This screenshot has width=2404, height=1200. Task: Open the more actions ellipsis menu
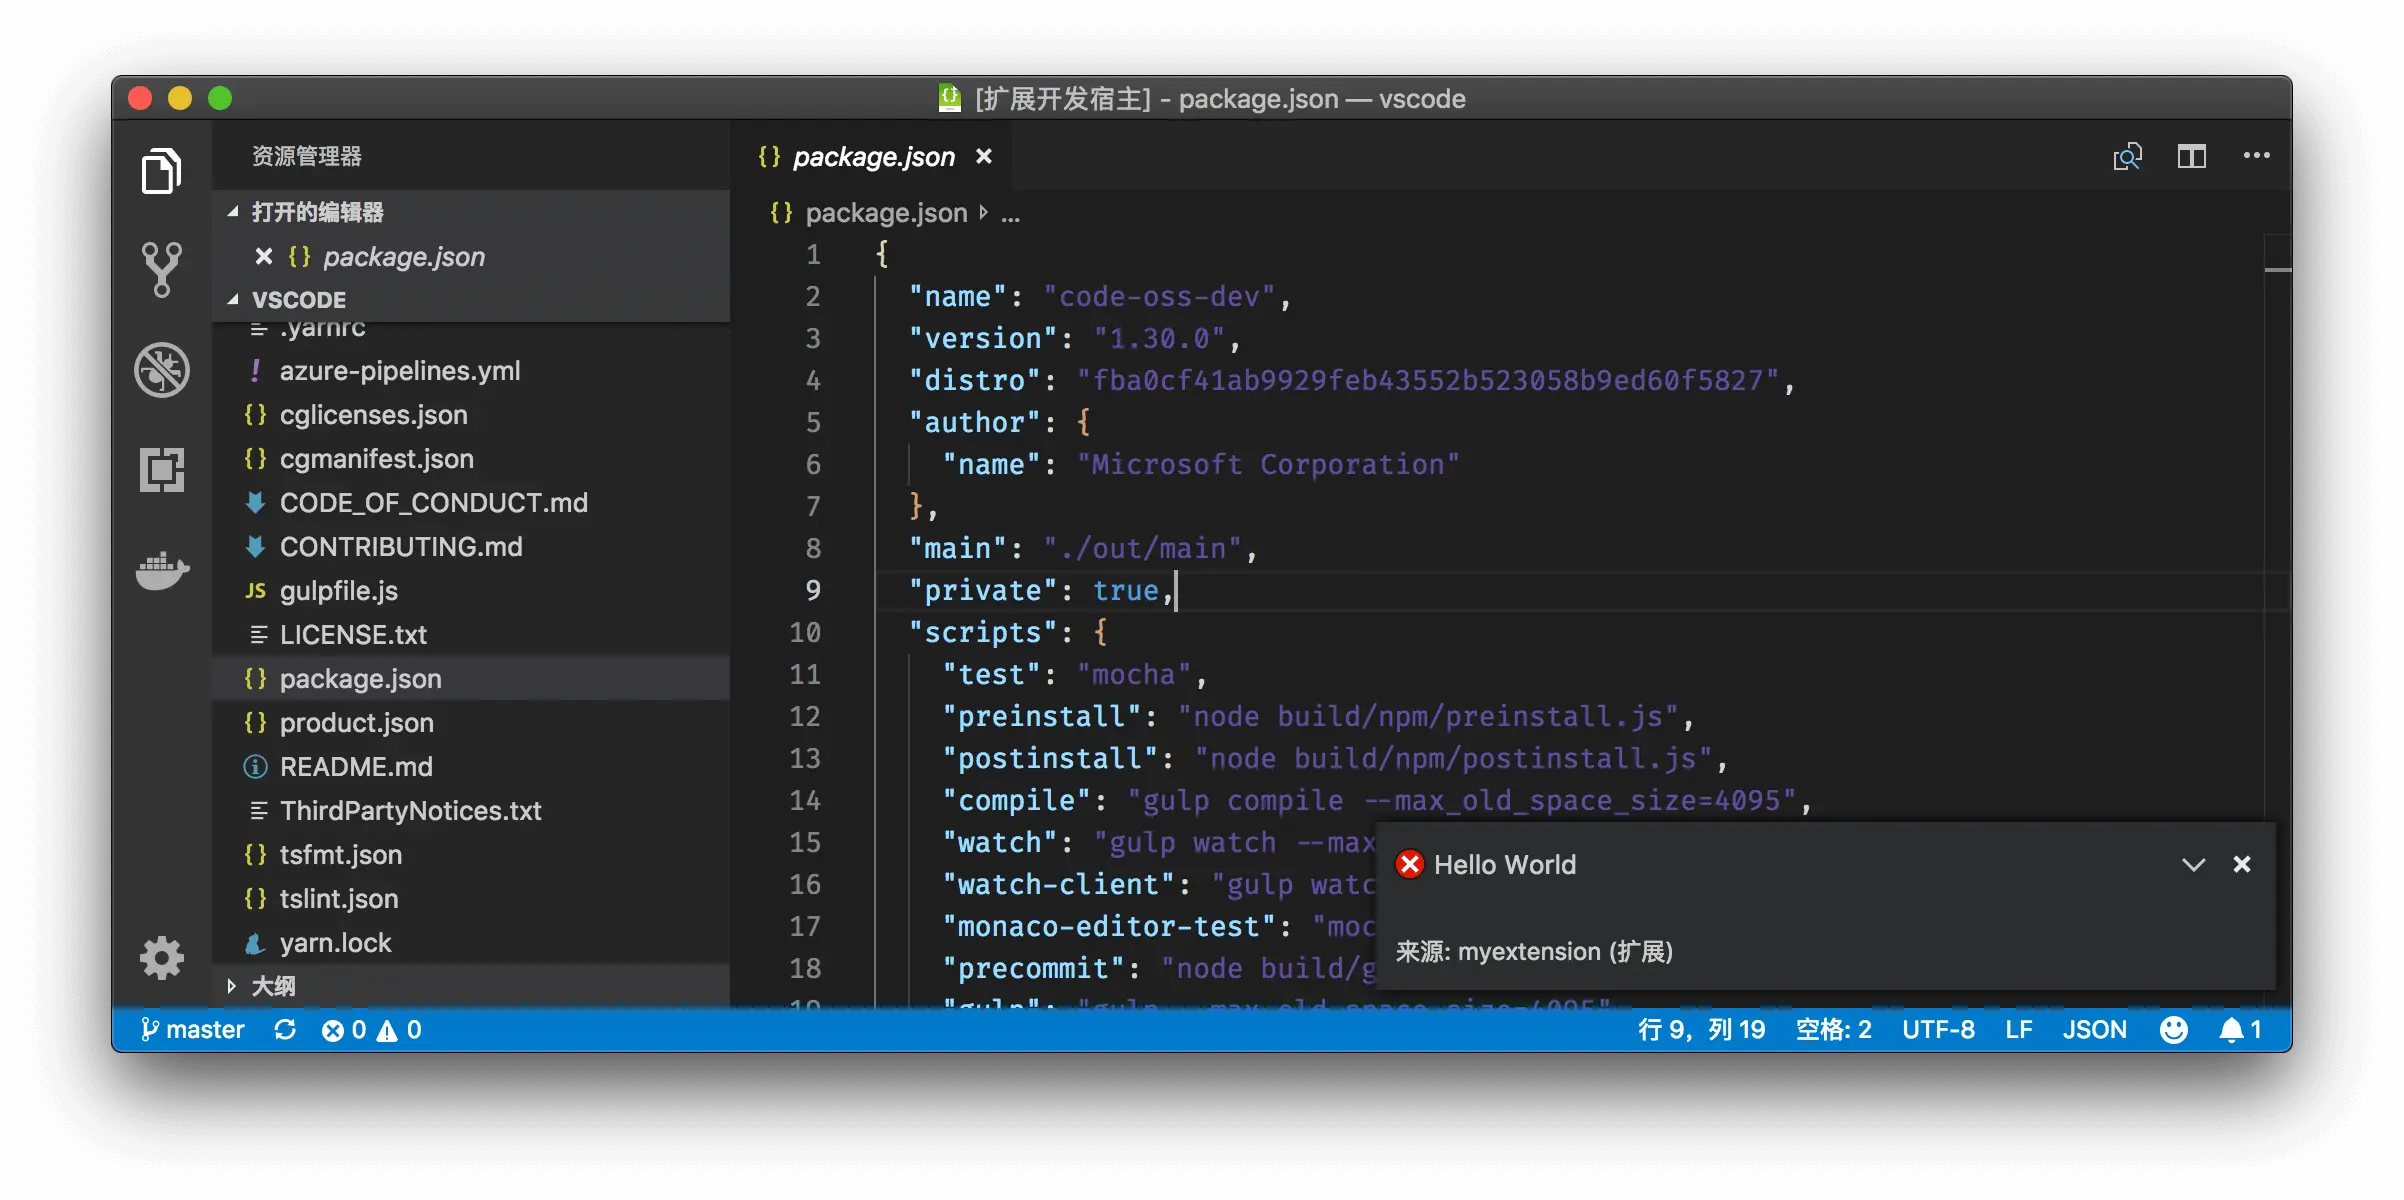click(2256, 156)
